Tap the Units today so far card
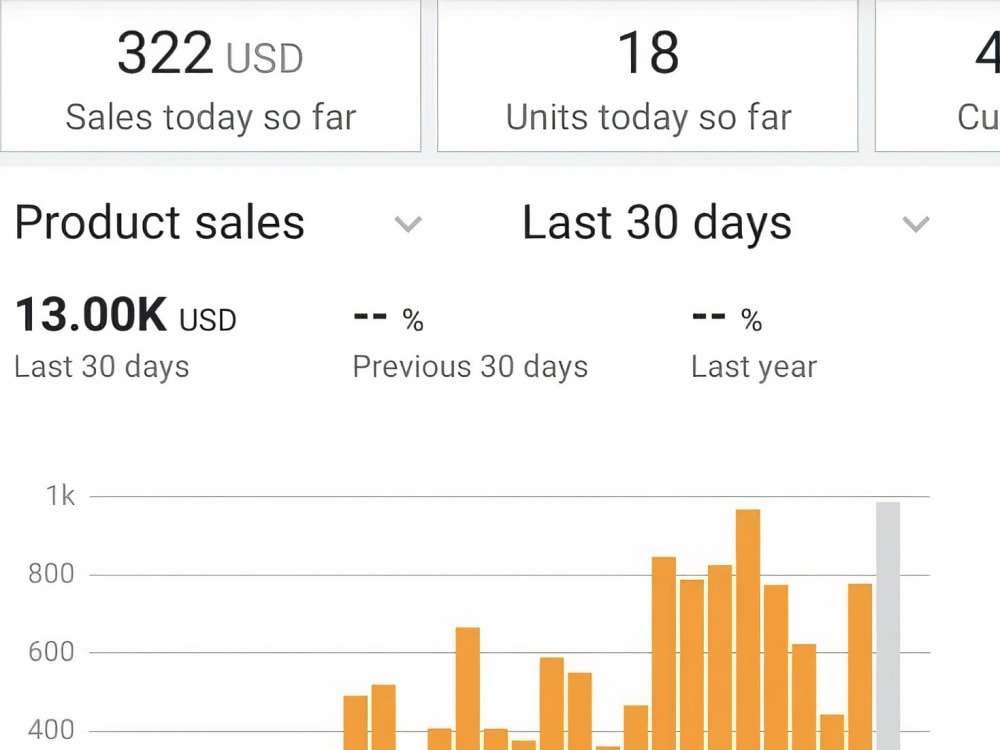 [x=647, y=75]
